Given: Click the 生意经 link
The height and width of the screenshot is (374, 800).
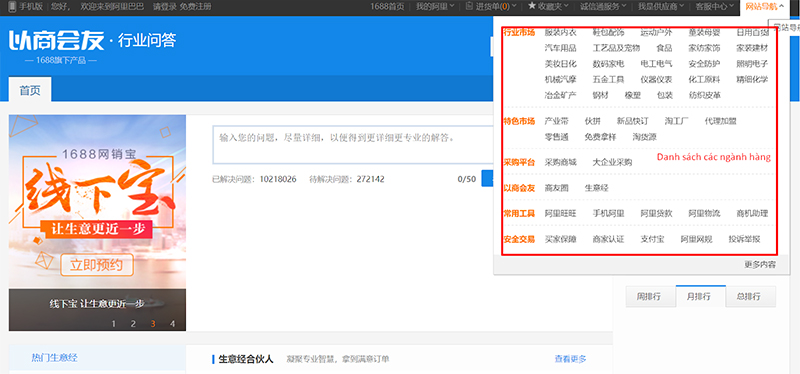Looking at the screenshot, I should 596,188.
